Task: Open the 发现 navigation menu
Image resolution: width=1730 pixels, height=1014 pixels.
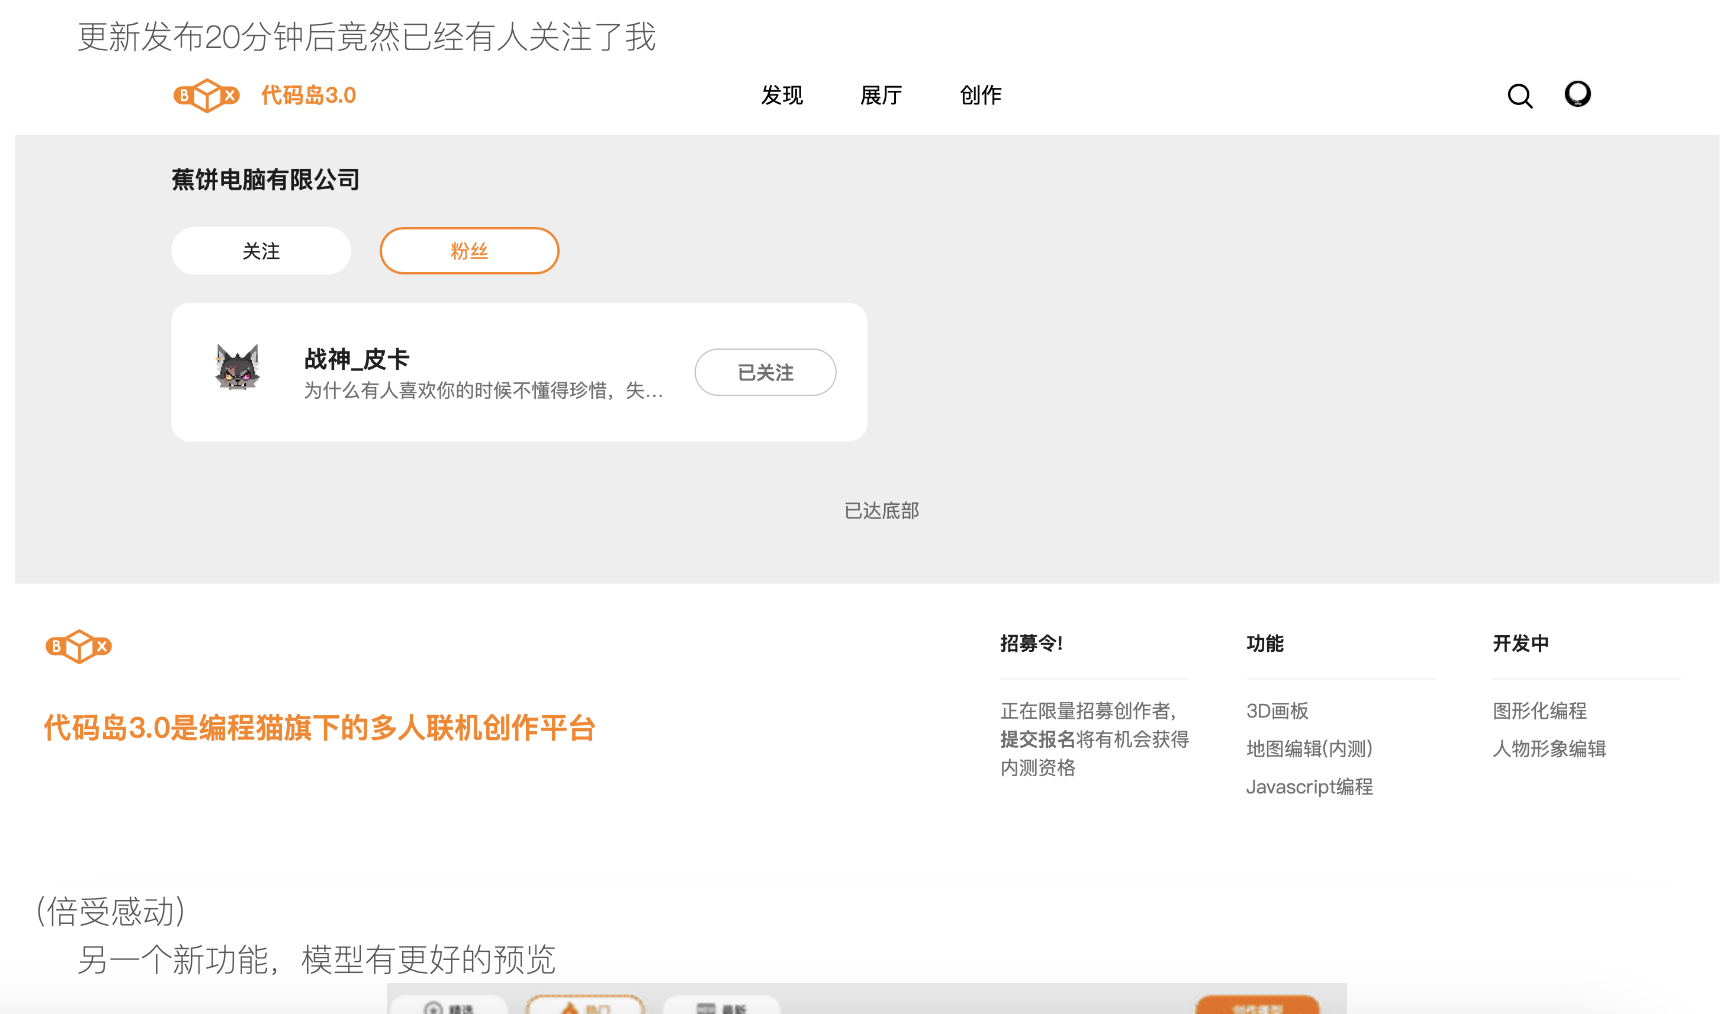Action: (x=782, y=95)
